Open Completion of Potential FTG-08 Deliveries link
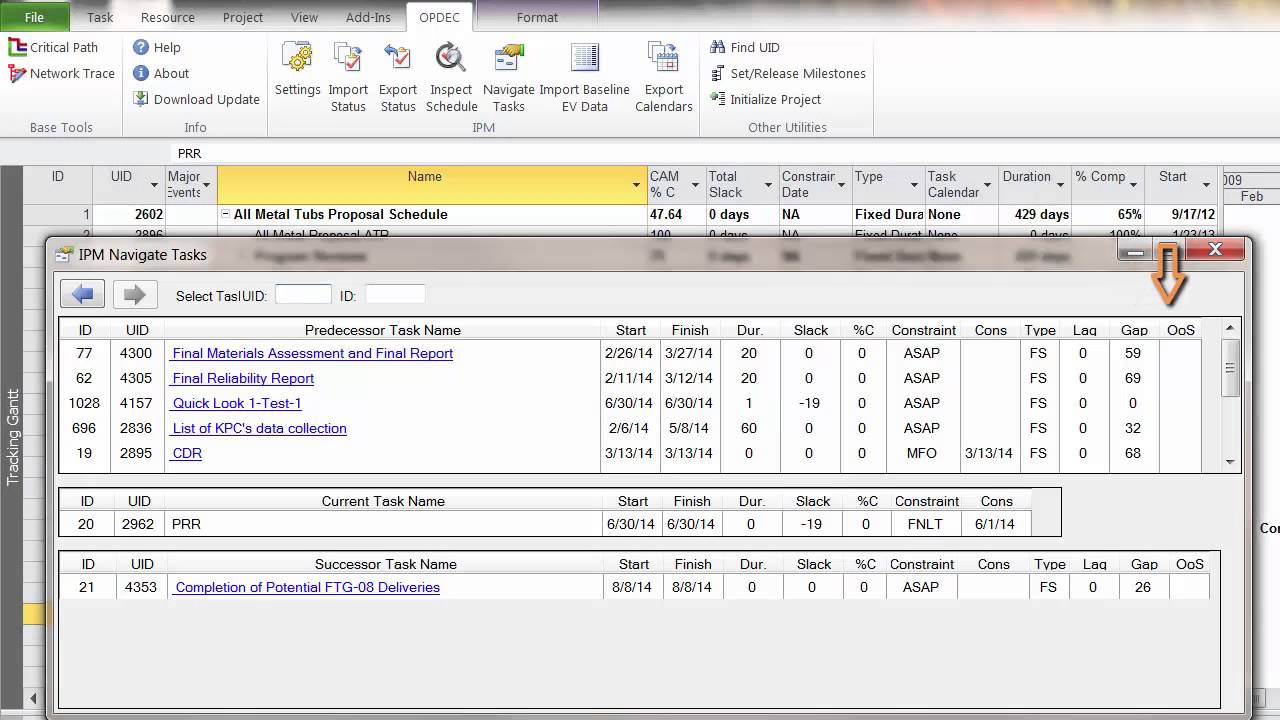The image size is (1280, 720). 307,587
